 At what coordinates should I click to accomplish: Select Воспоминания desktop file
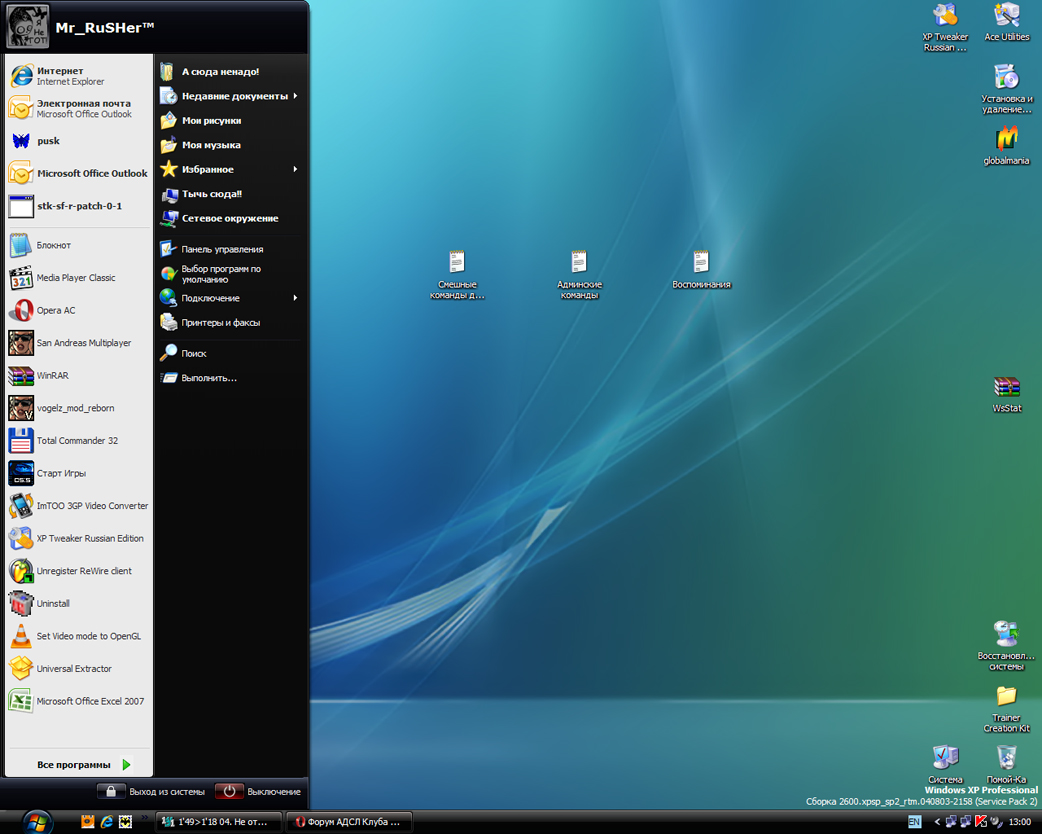coord(701,269)
